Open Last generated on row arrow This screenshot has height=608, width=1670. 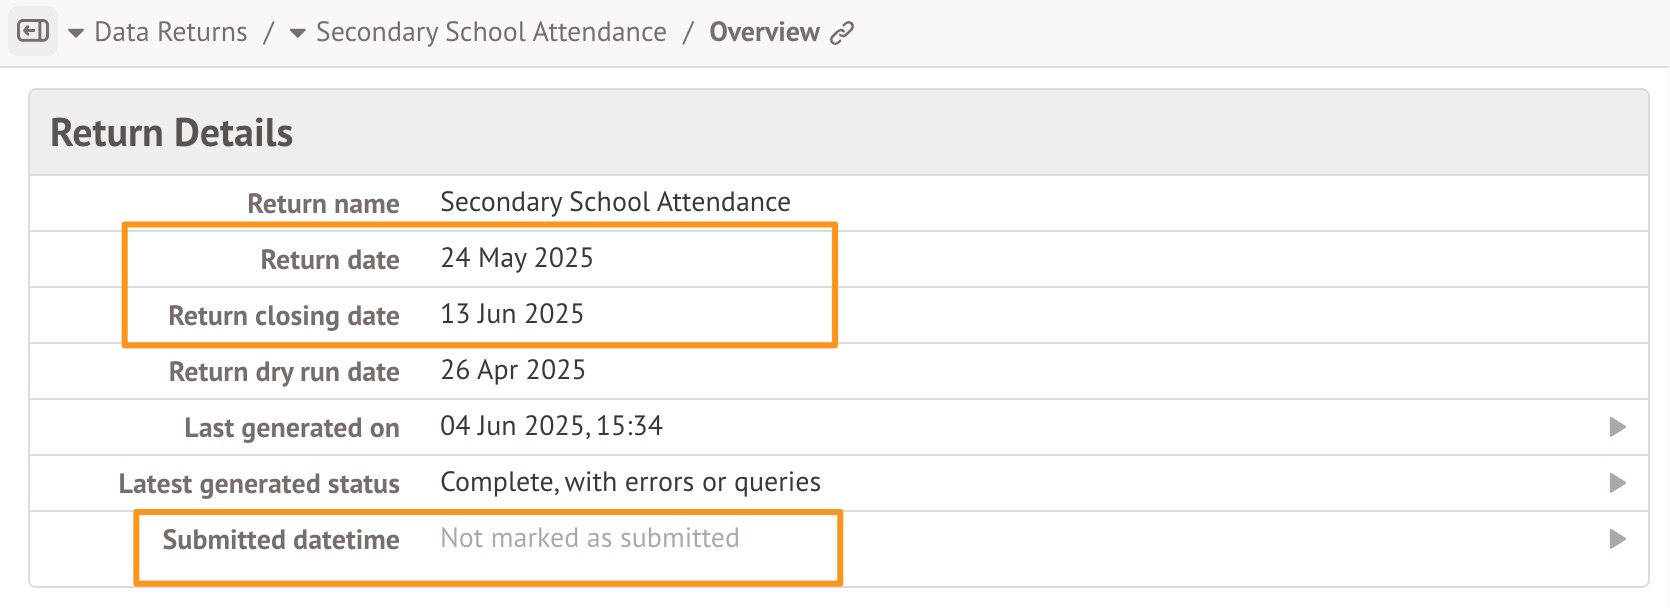coord(1616,427)
